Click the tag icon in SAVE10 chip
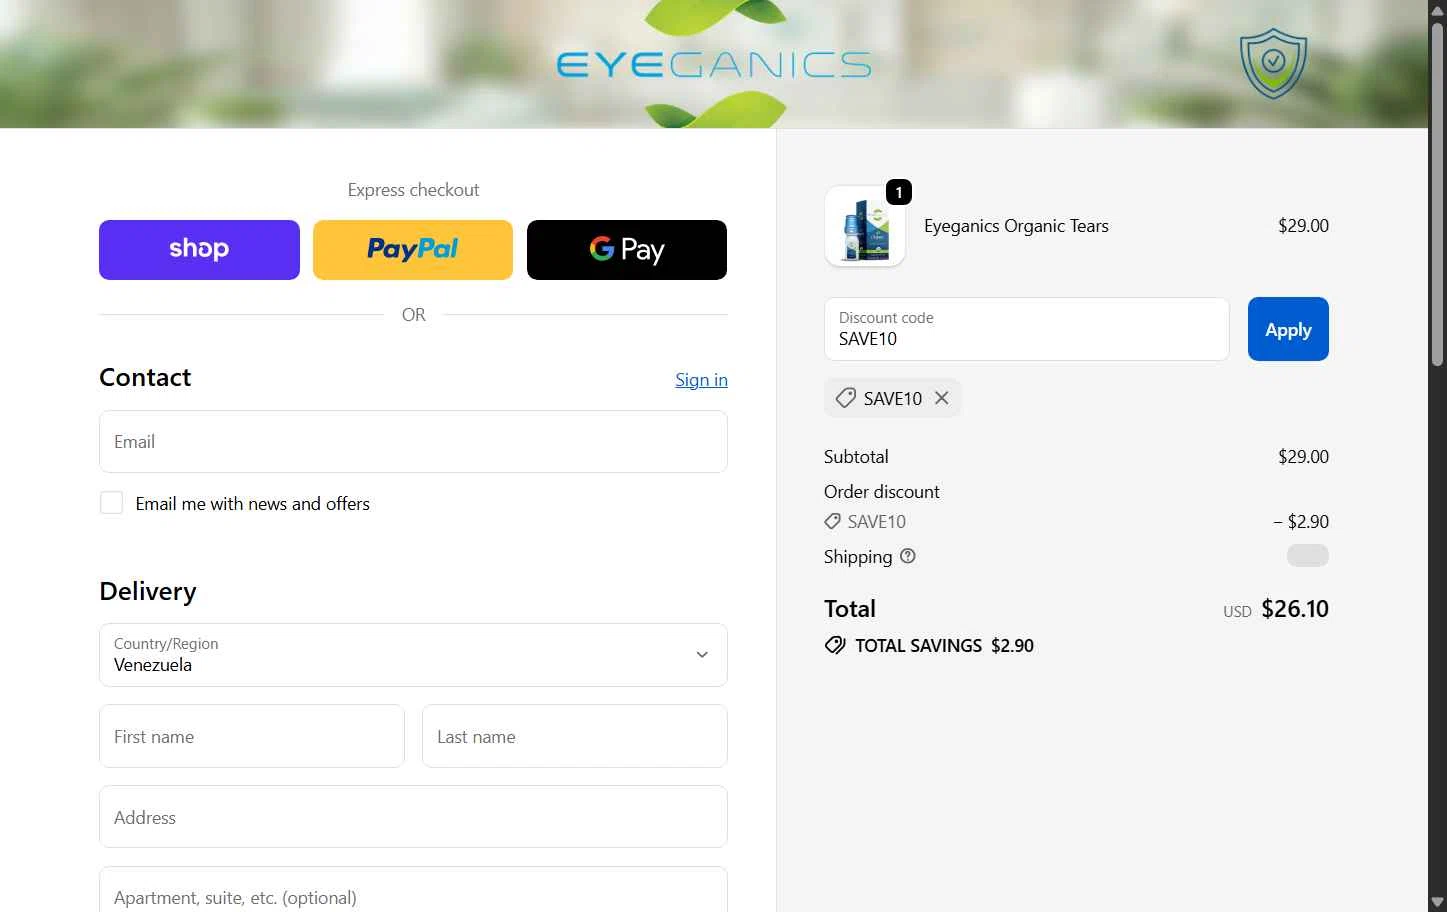Viewport: 1447px width, 912px height. point(846,398)
